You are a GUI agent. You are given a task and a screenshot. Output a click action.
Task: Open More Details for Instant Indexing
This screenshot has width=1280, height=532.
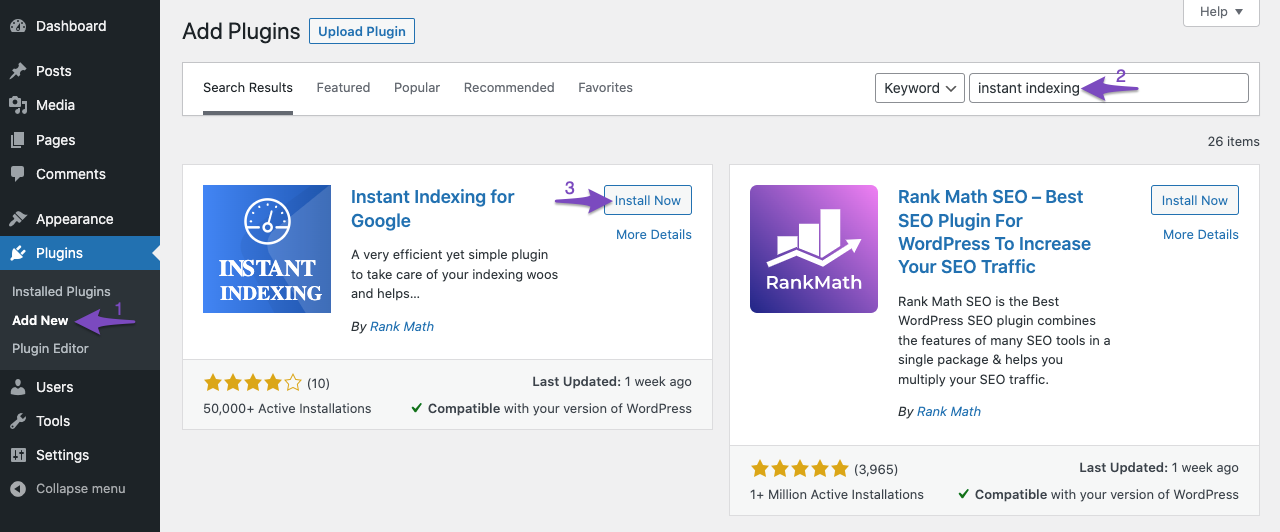pos(654,235)
